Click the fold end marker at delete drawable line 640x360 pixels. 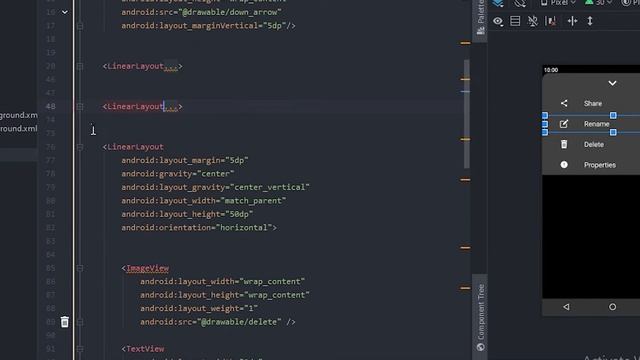pos(80,322)
